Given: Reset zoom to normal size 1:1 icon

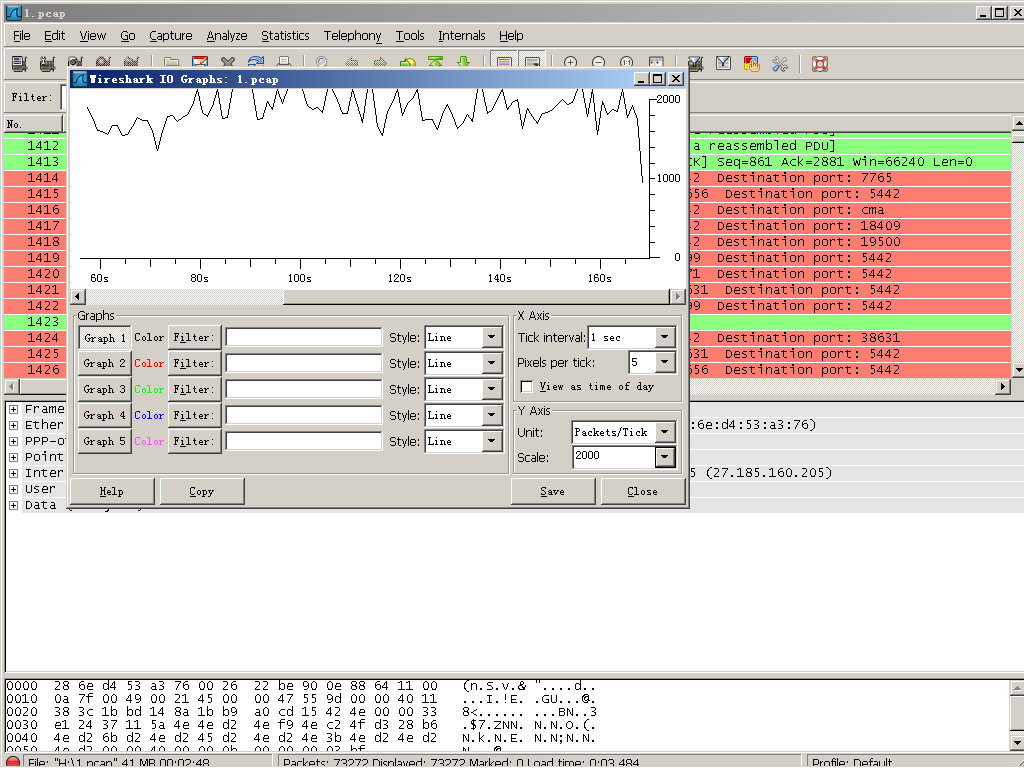Looking at the screenshot, I should click(x=626, y=63).
